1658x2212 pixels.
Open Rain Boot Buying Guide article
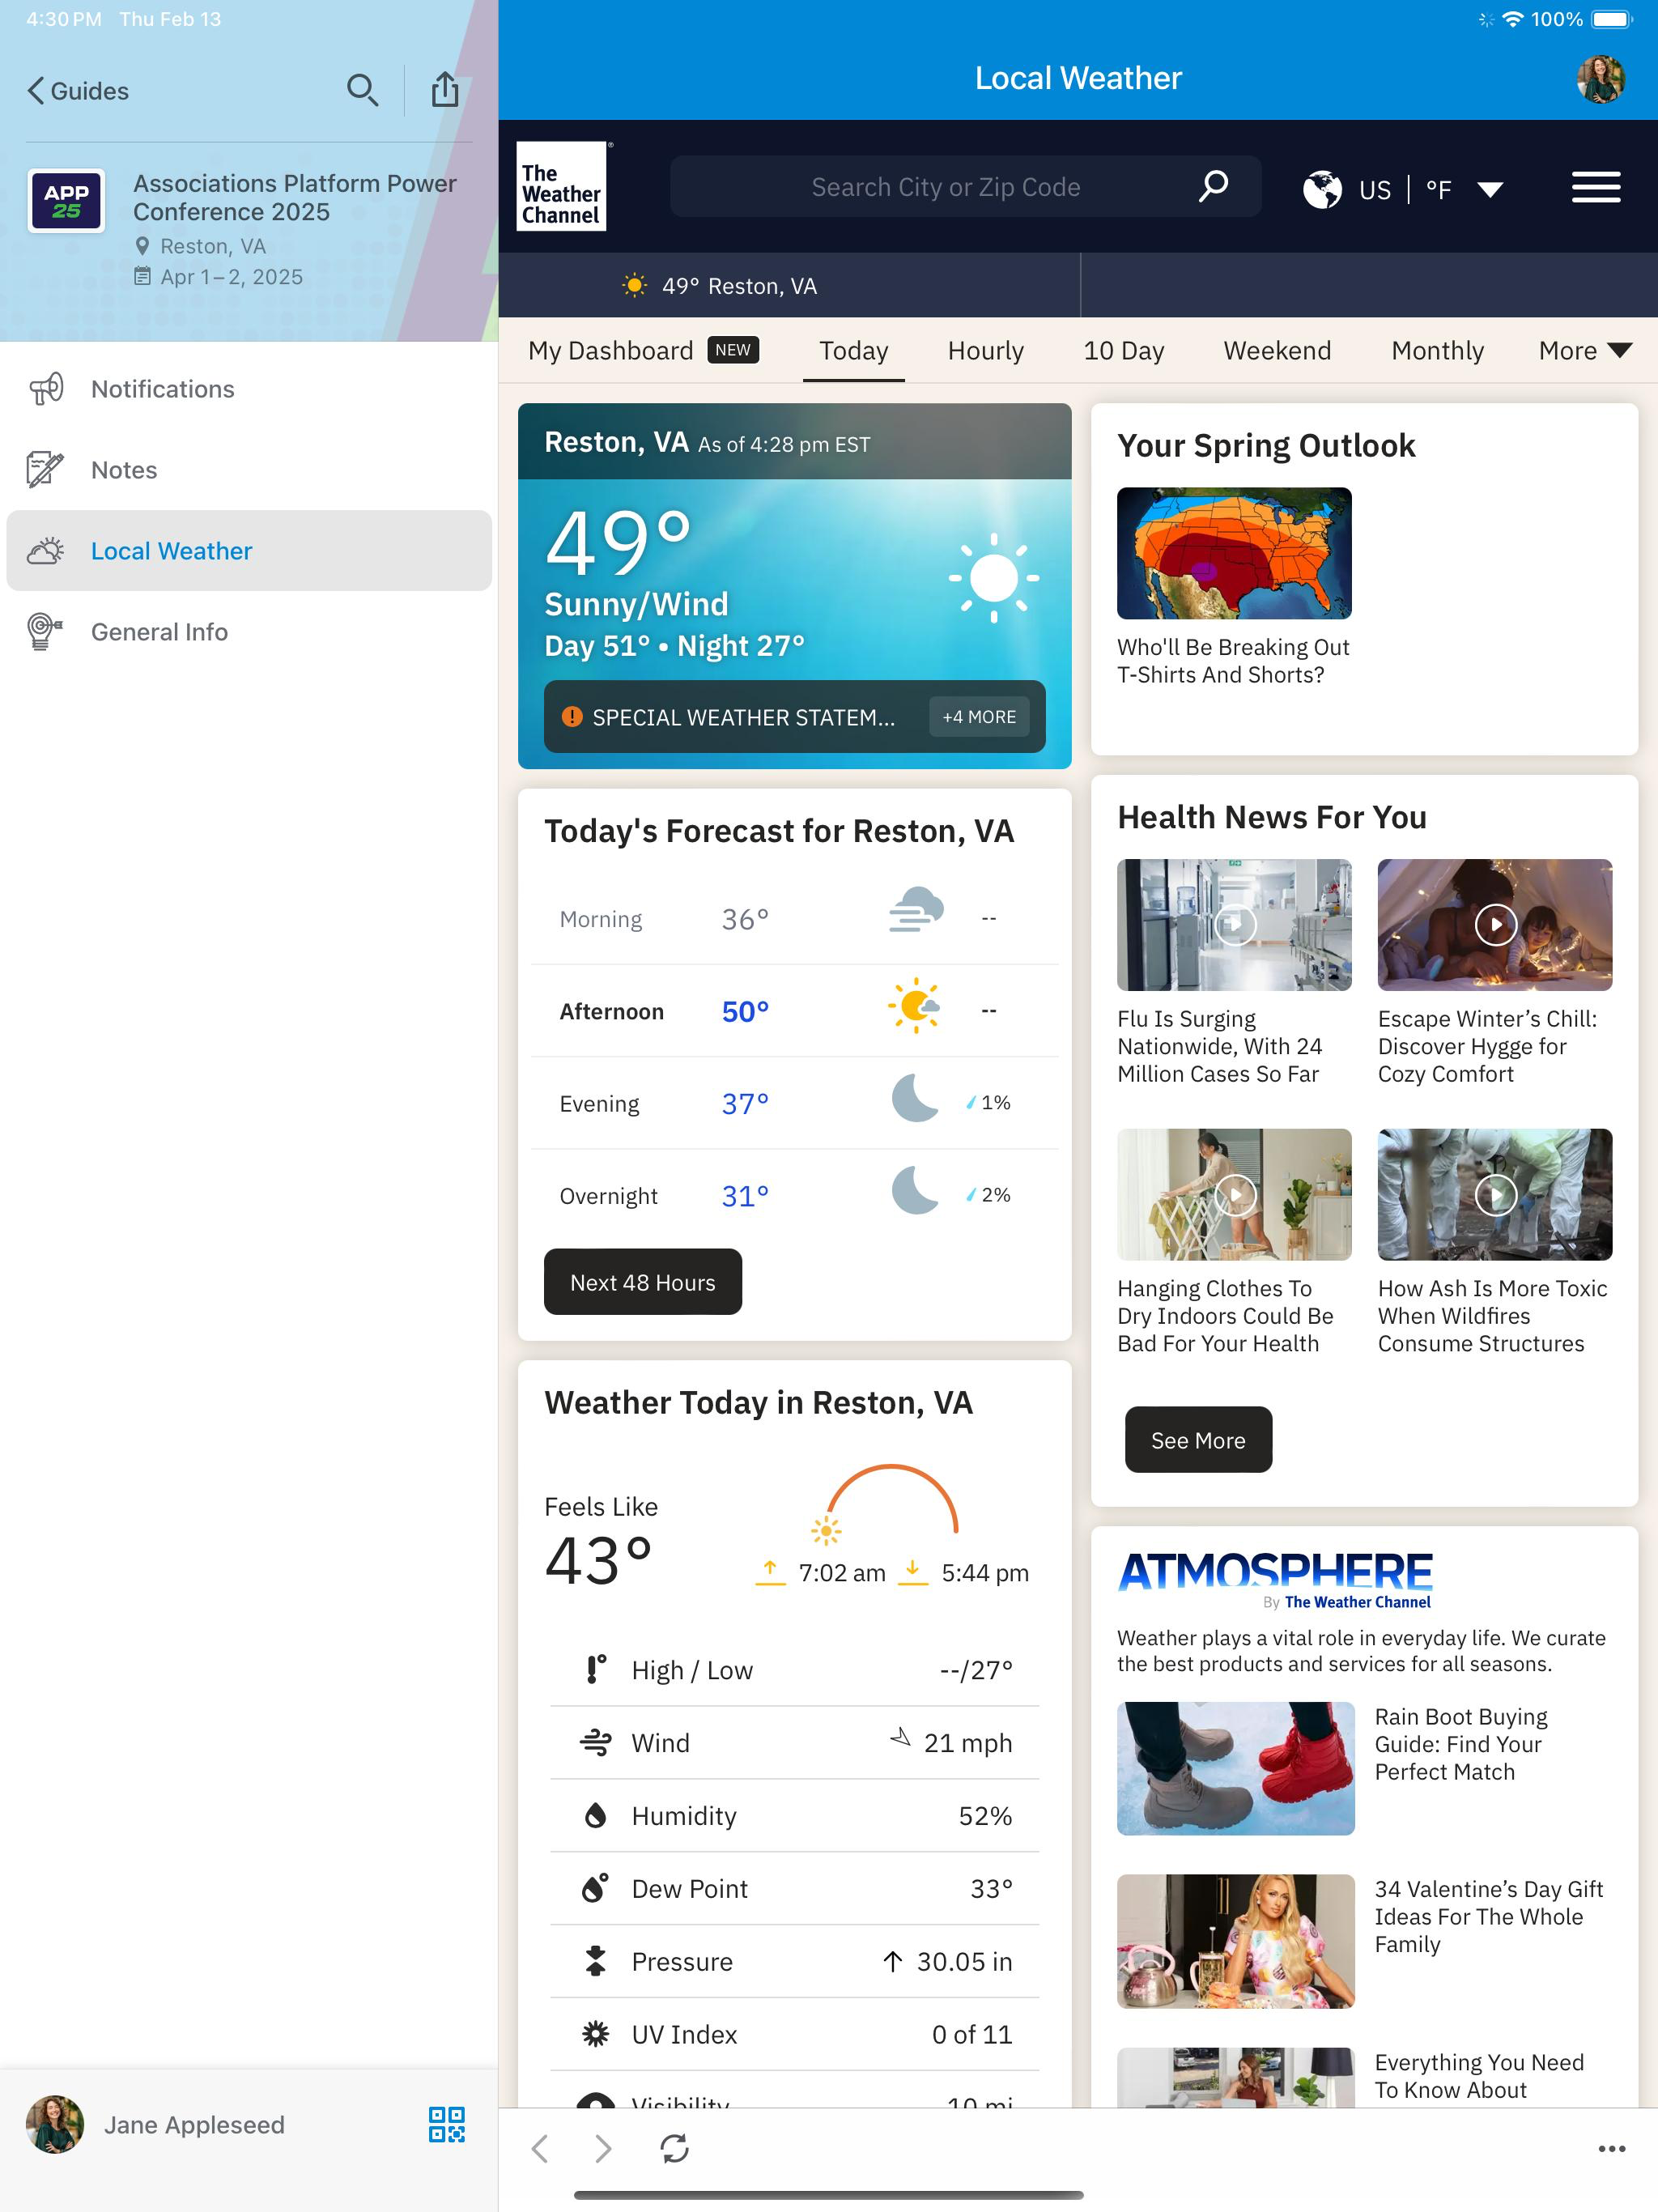(1460, 1744)
